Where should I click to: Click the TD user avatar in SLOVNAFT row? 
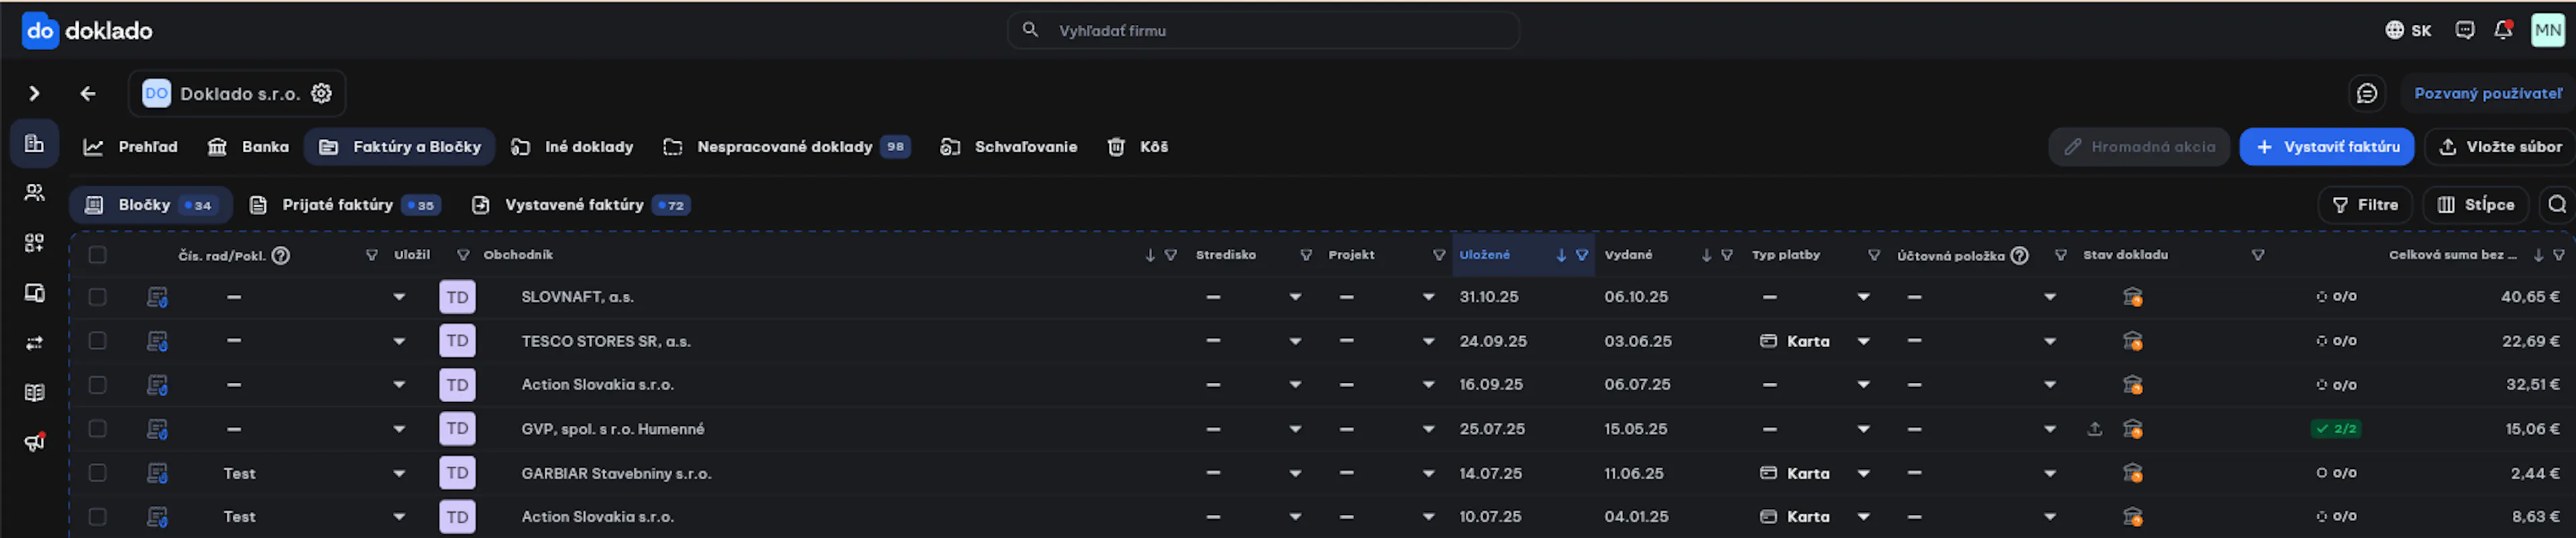click(457, 297)
